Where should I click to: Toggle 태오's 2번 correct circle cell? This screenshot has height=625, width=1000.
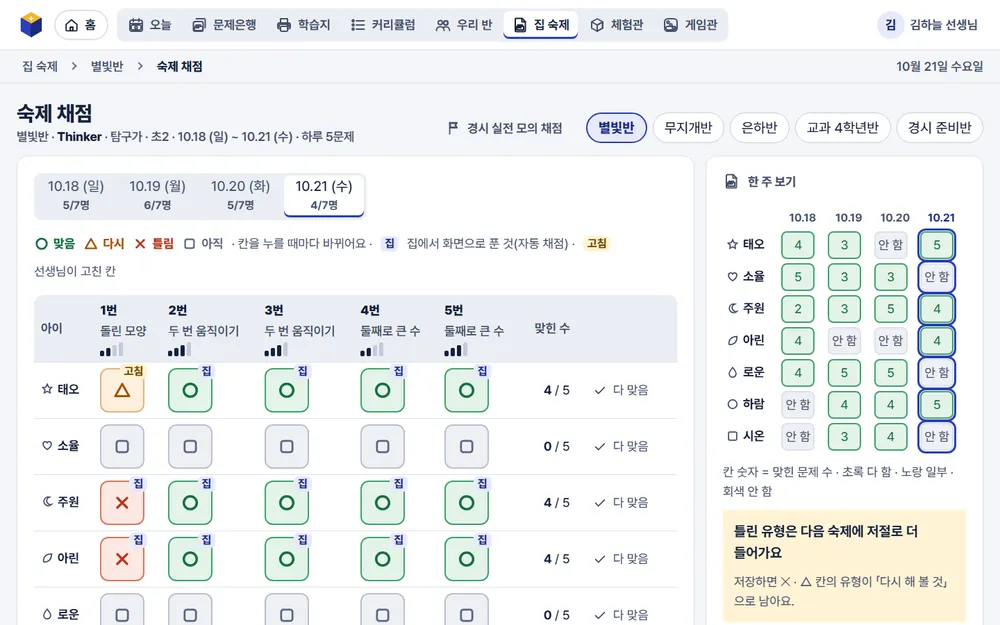click(190, 390)
